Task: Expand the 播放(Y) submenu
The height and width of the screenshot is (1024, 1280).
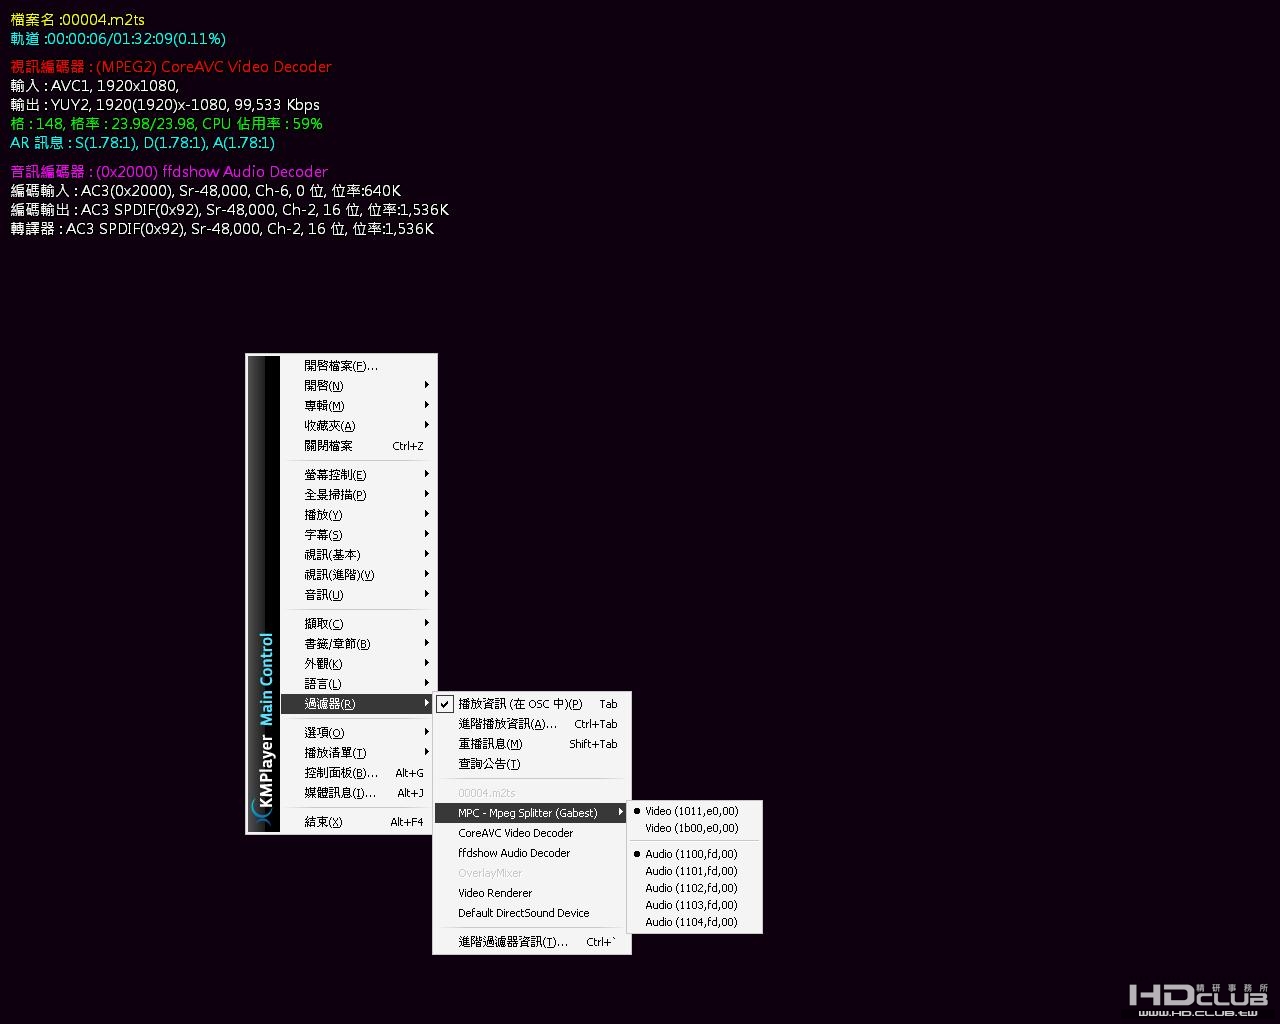Action: [358, 515]
